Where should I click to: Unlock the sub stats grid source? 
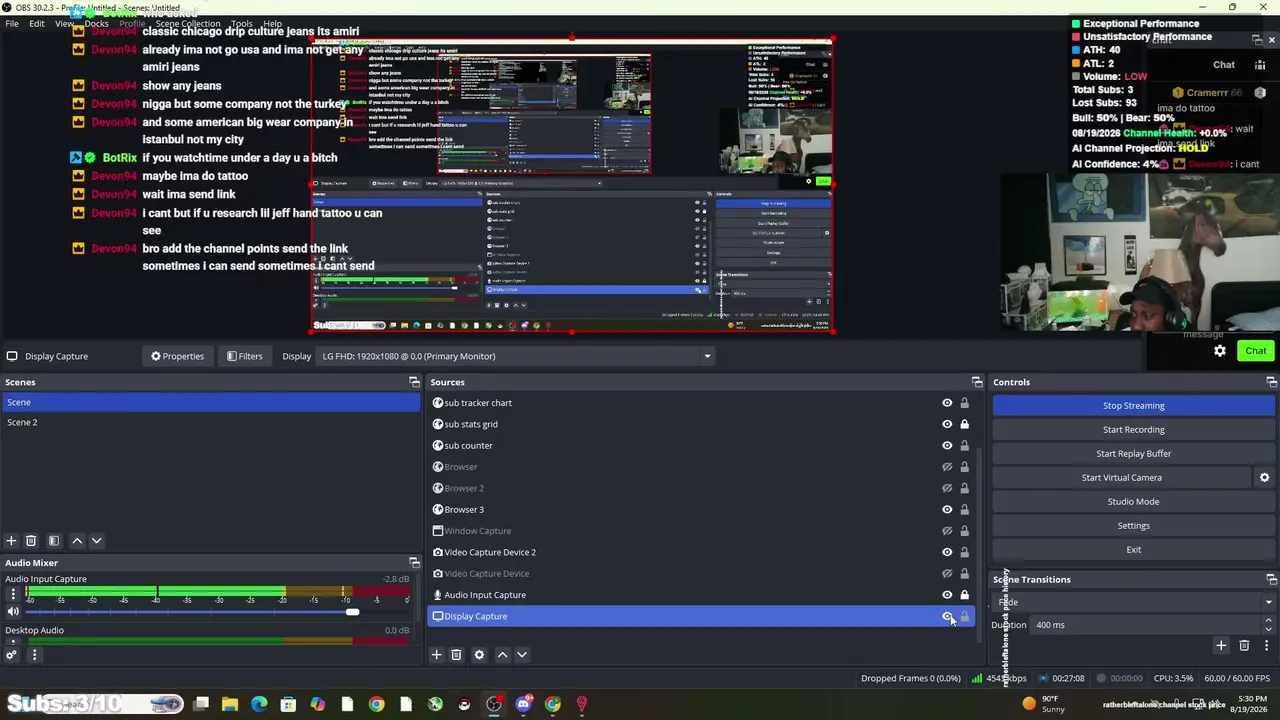[964, 424]
